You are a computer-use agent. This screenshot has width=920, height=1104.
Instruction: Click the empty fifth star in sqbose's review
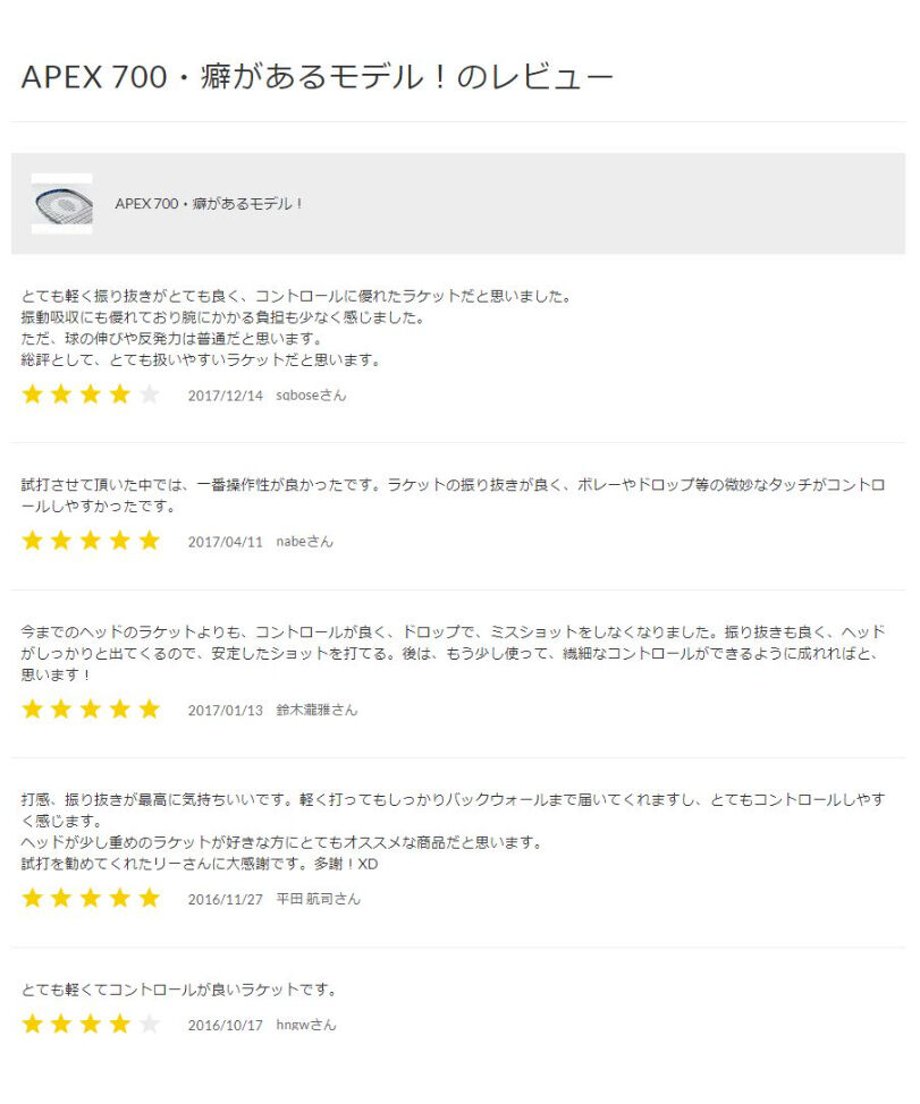tap(149, 394)
